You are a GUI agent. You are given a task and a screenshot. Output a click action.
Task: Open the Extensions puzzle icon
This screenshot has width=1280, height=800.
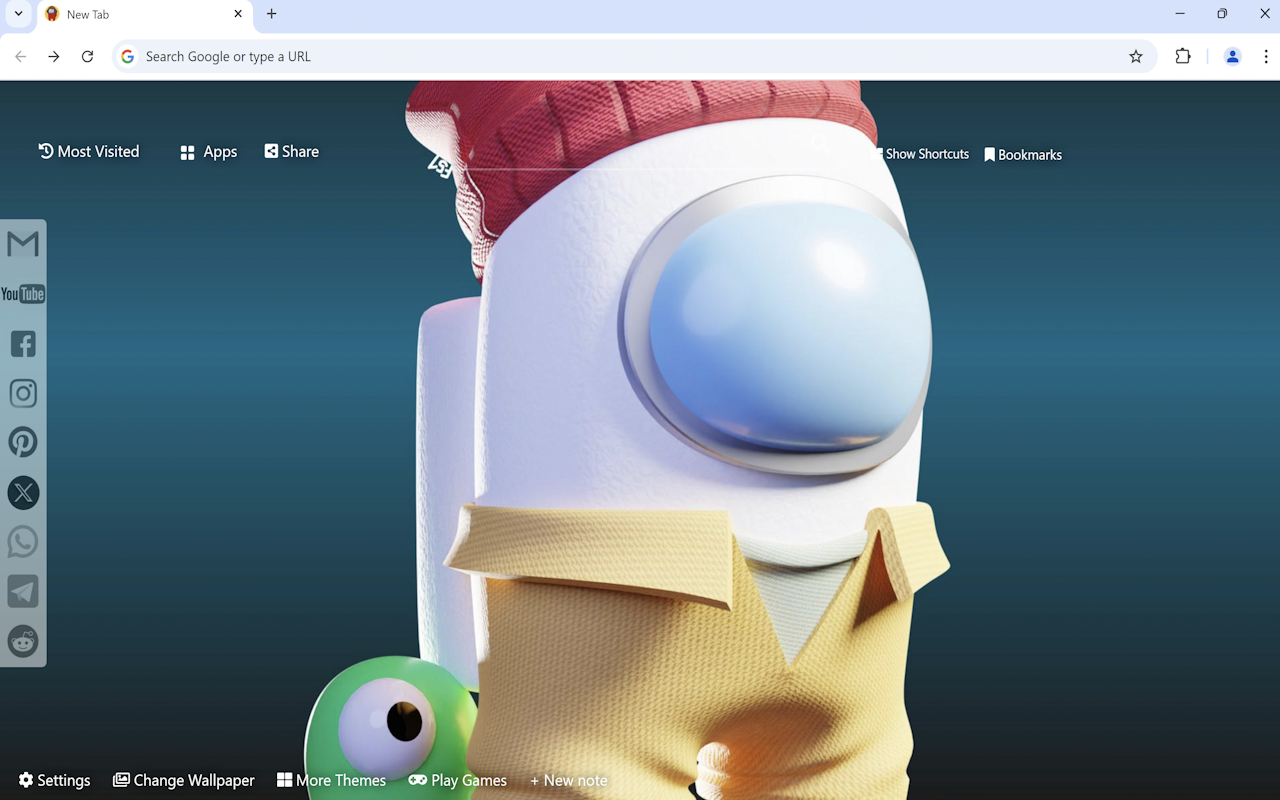pyautogui.click(x=1183, y=57)
